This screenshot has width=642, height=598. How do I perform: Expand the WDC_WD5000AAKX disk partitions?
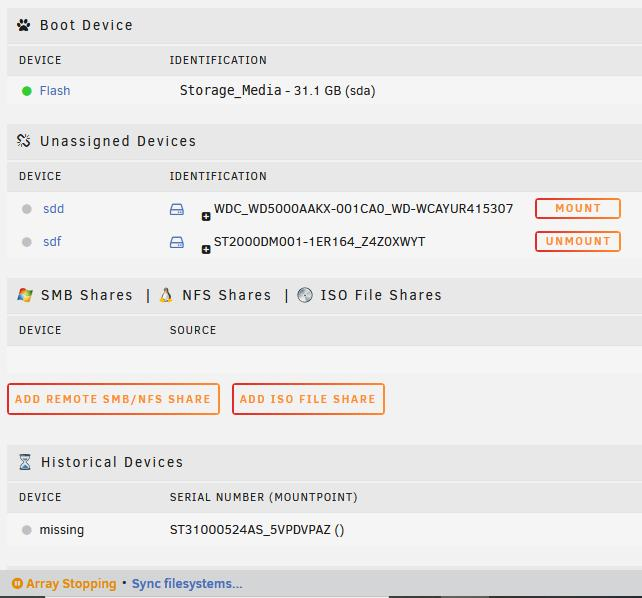(x=206, y=217)
